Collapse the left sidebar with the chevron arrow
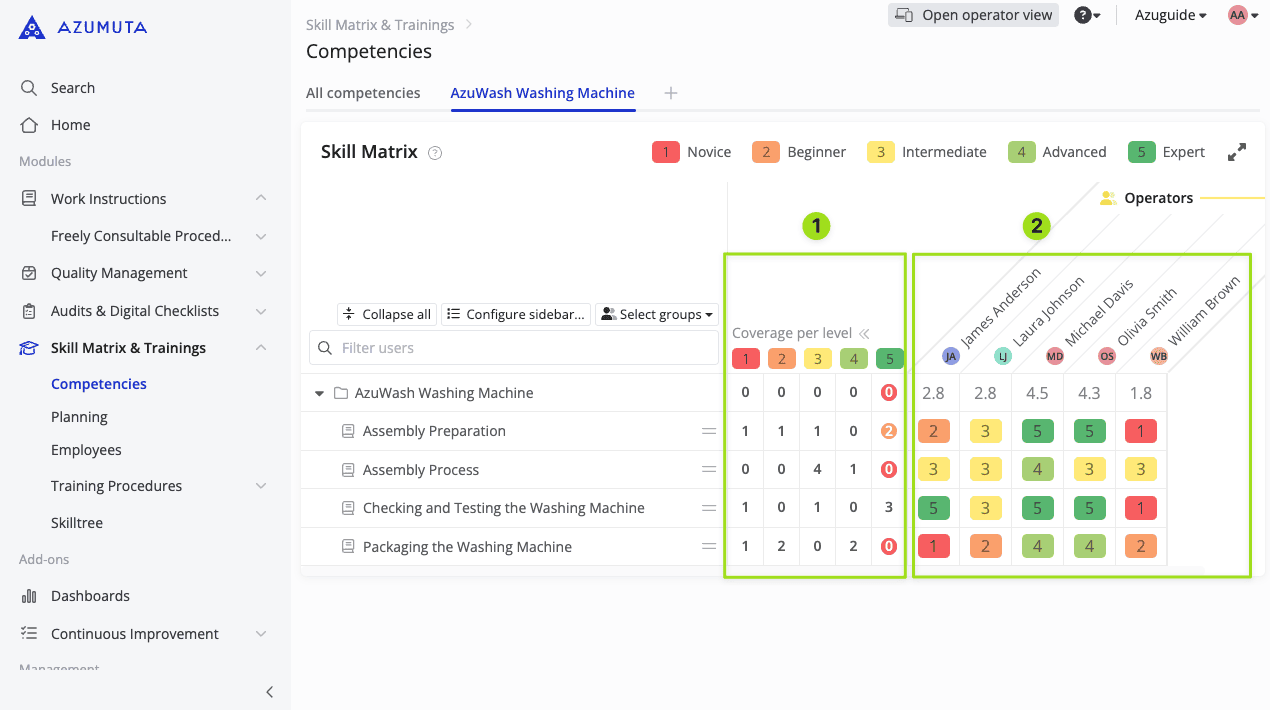1270x710 pixels. 269,692
